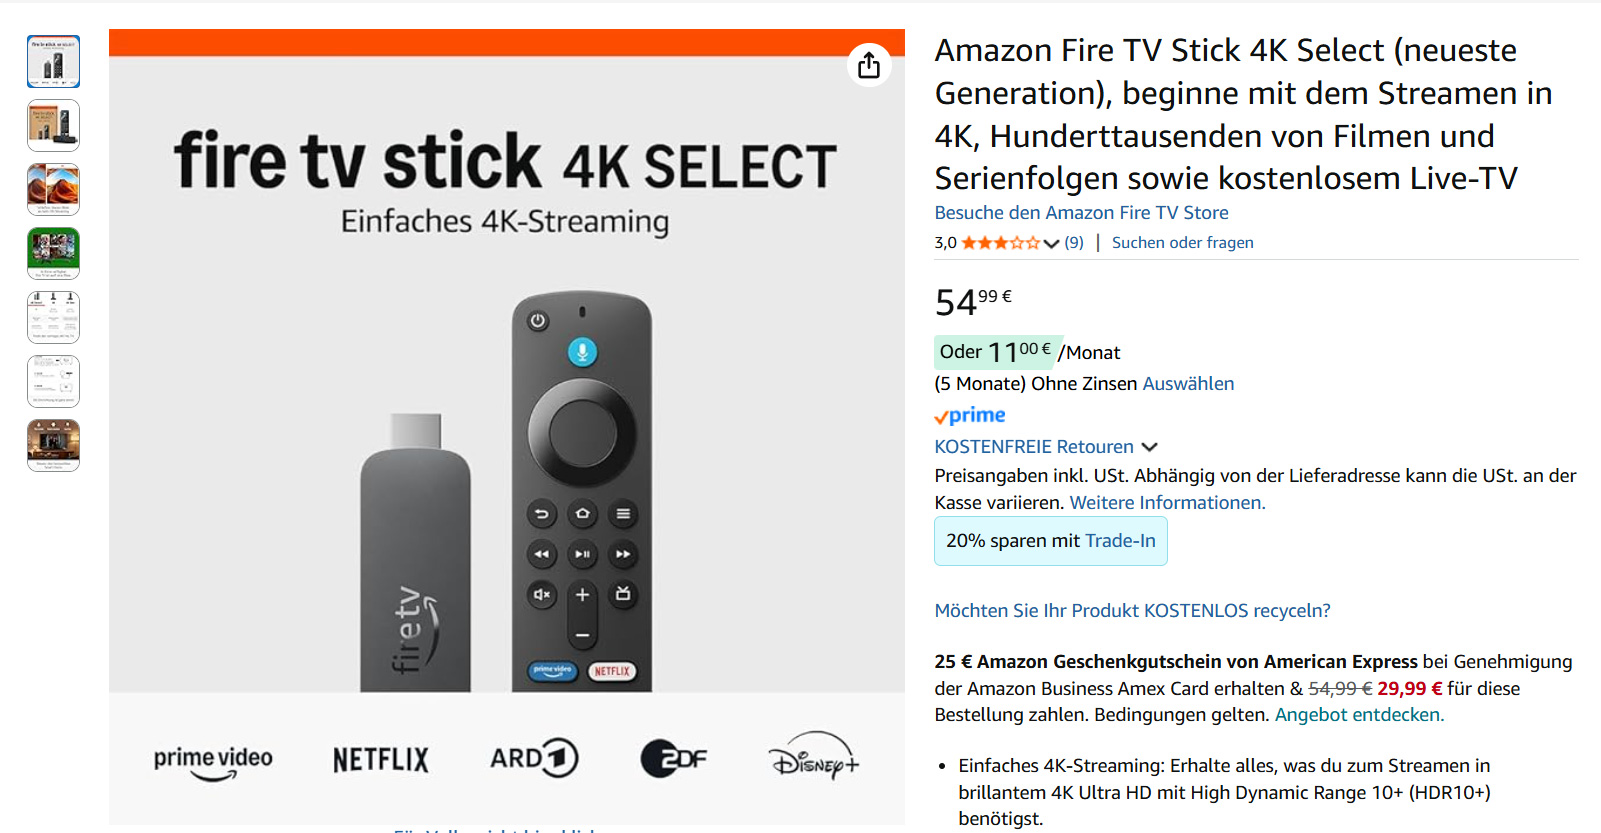Click Auswählen for monthly installments

1188,384
